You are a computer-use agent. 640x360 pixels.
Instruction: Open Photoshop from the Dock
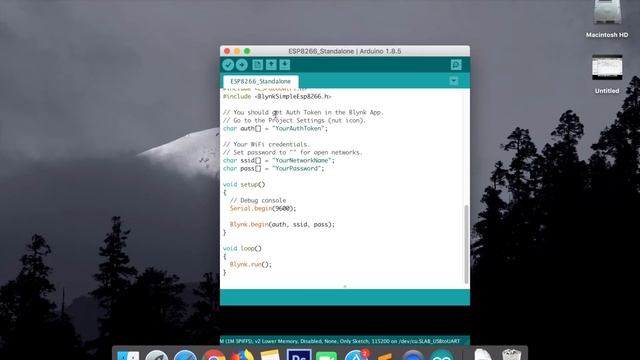pos(299,355)
